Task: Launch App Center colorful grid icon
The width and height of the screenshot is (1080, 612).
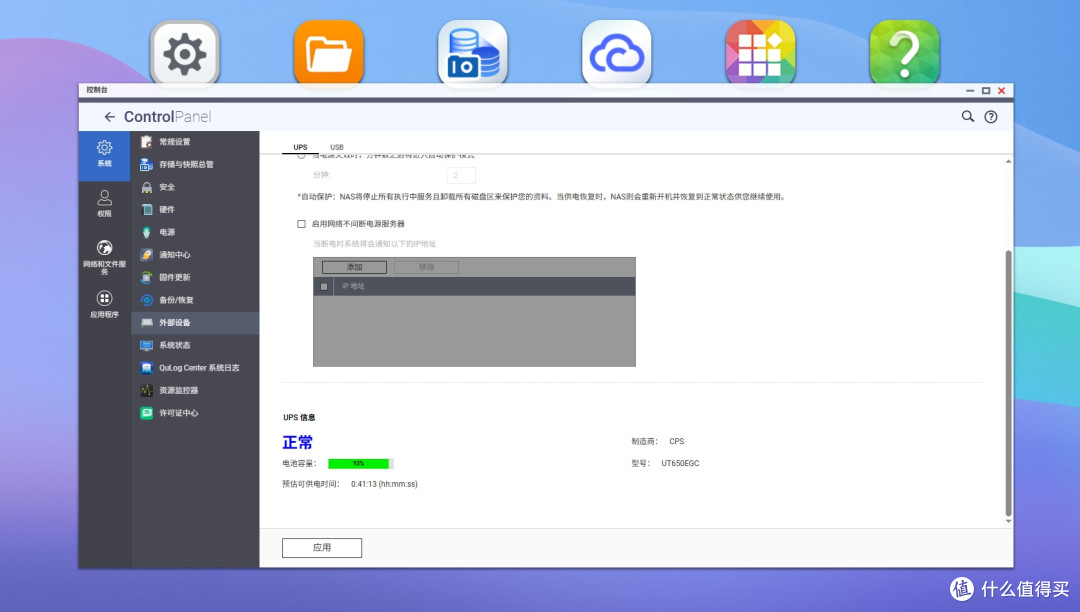Action: pos(760,54)
